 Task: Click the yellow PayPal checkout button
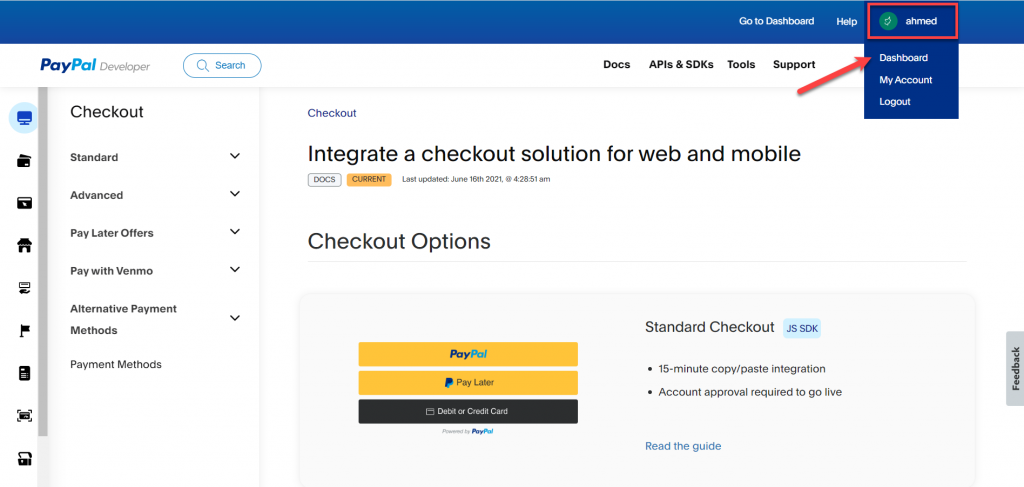[468, 354]
